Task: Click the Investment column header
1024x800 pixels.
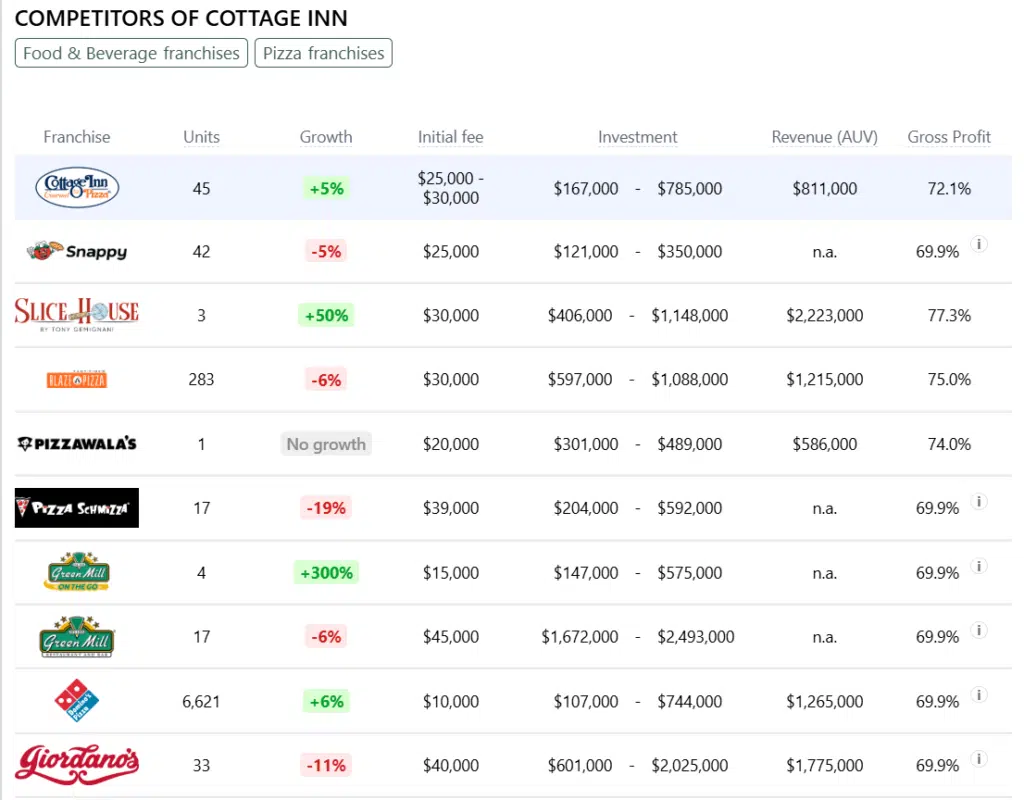Action: point(637,137)
